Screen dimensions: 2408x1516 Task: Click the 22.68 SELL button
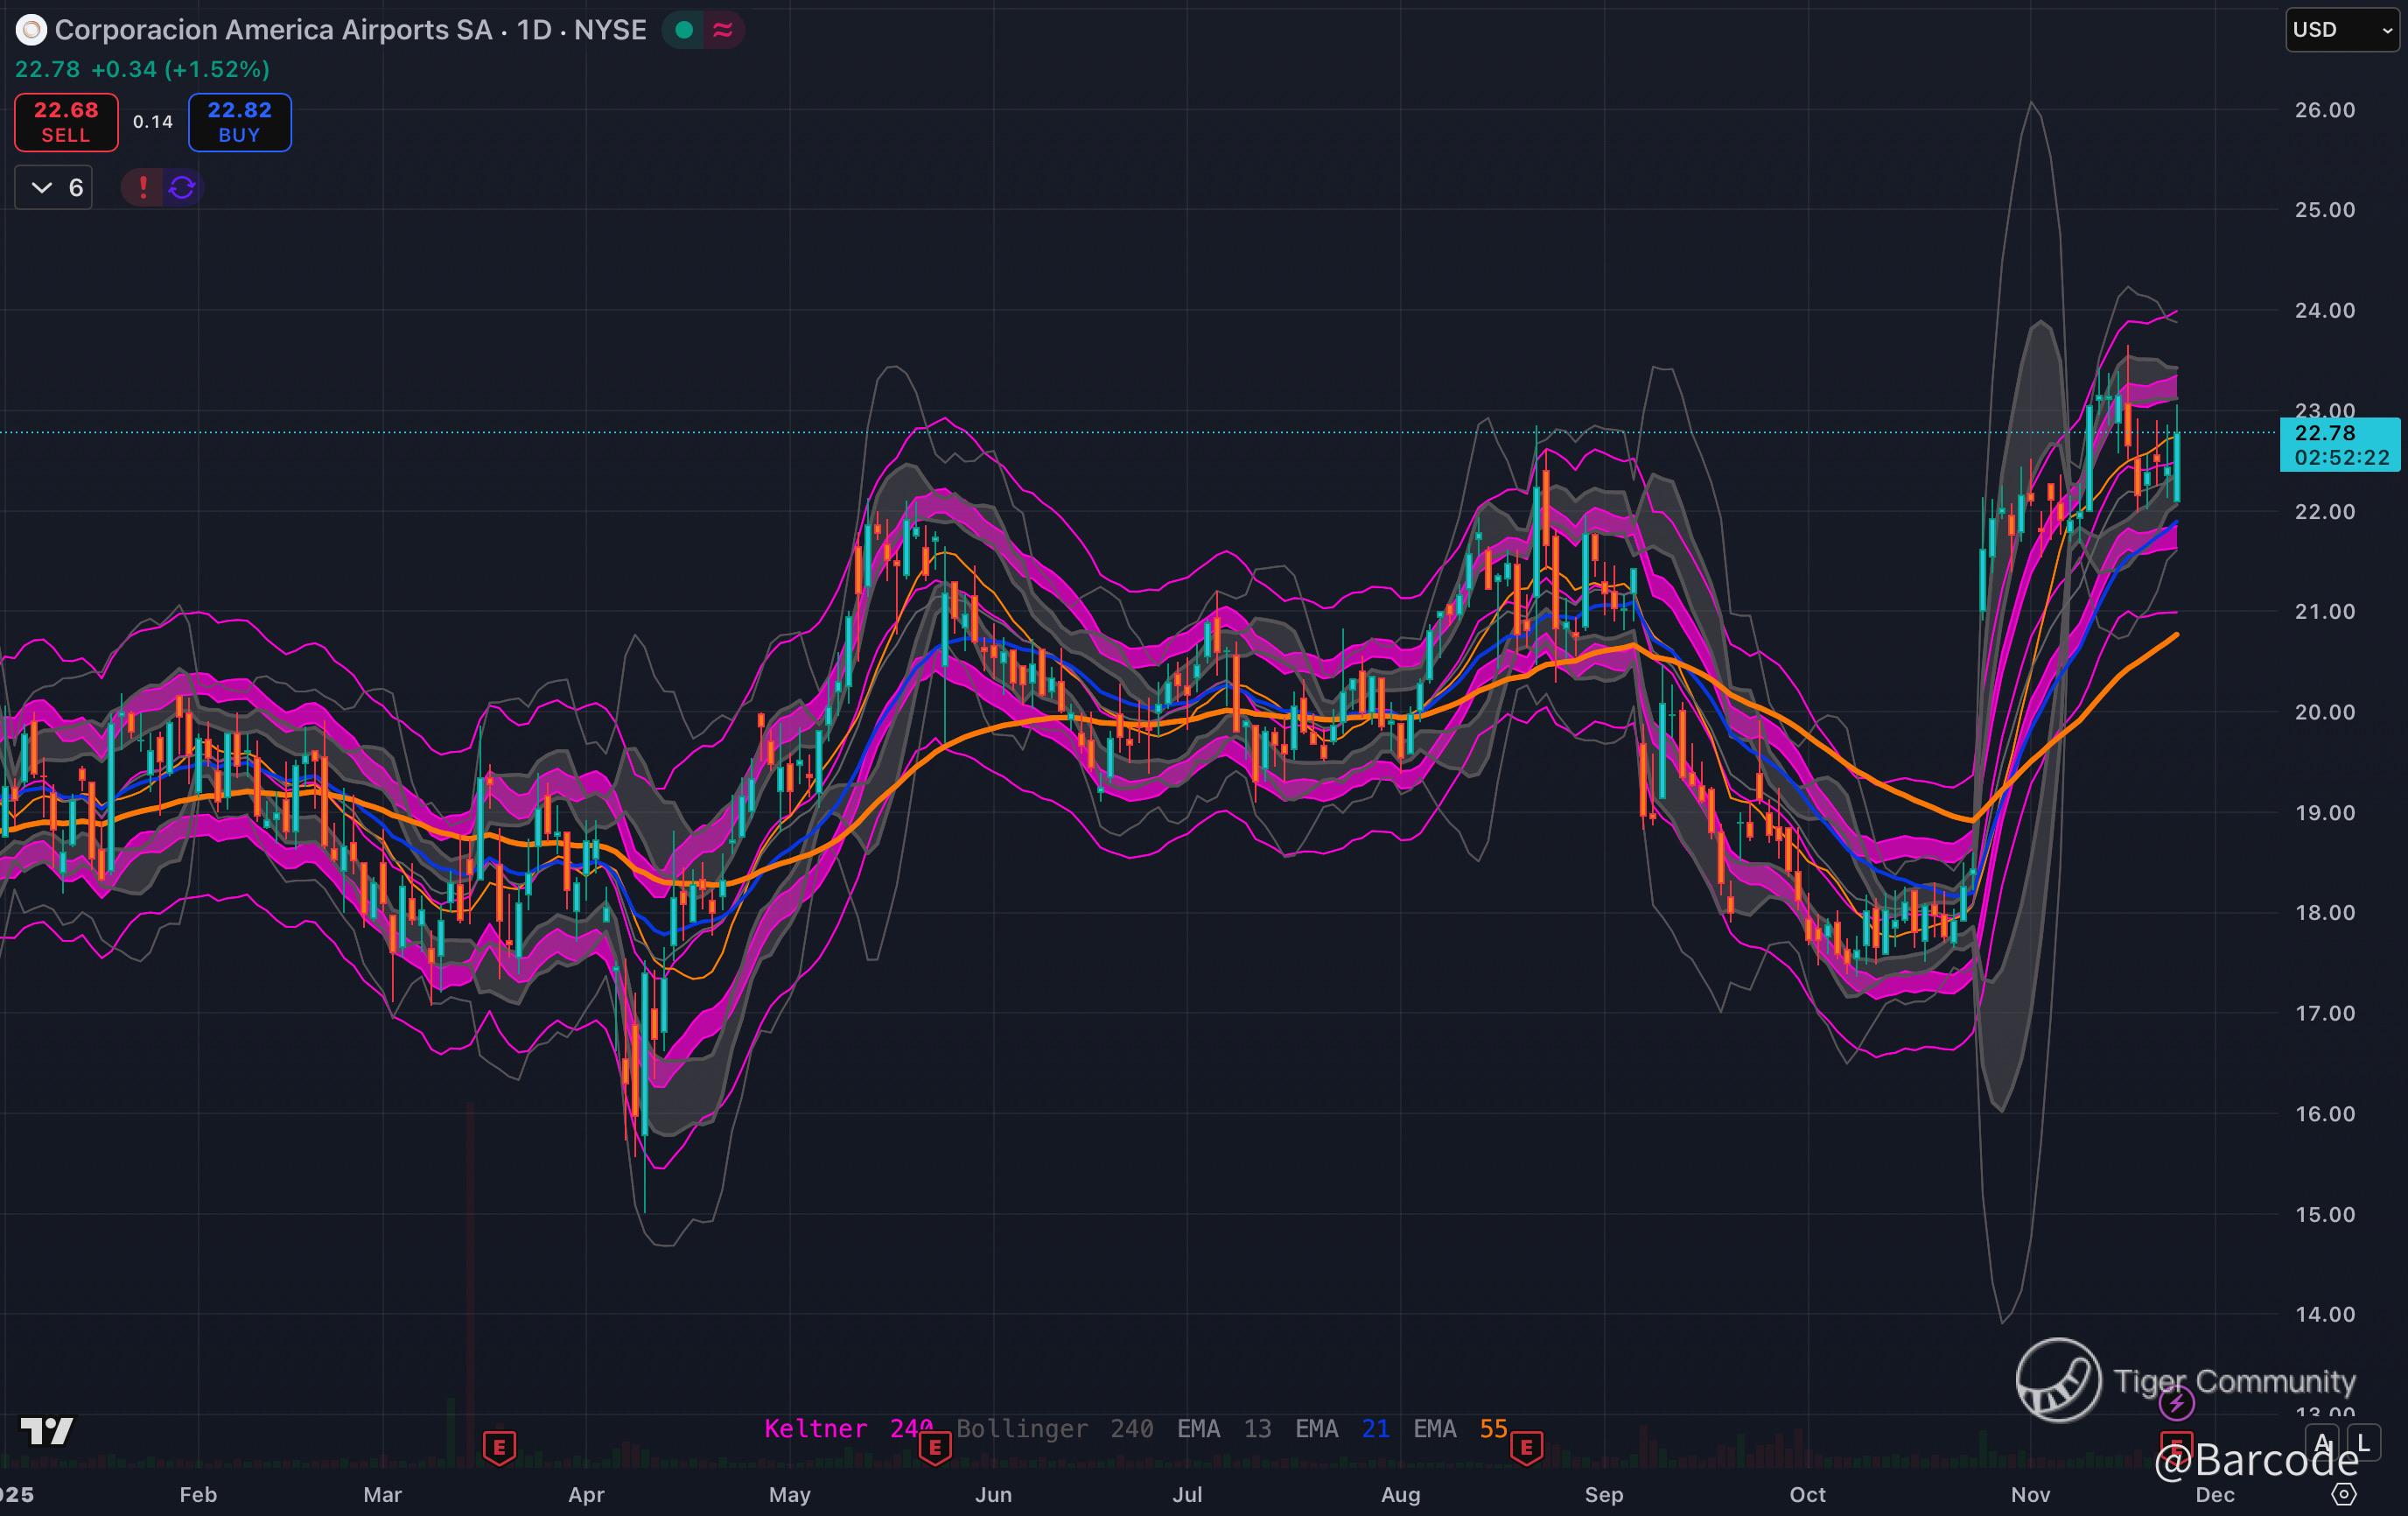point(66,122)
